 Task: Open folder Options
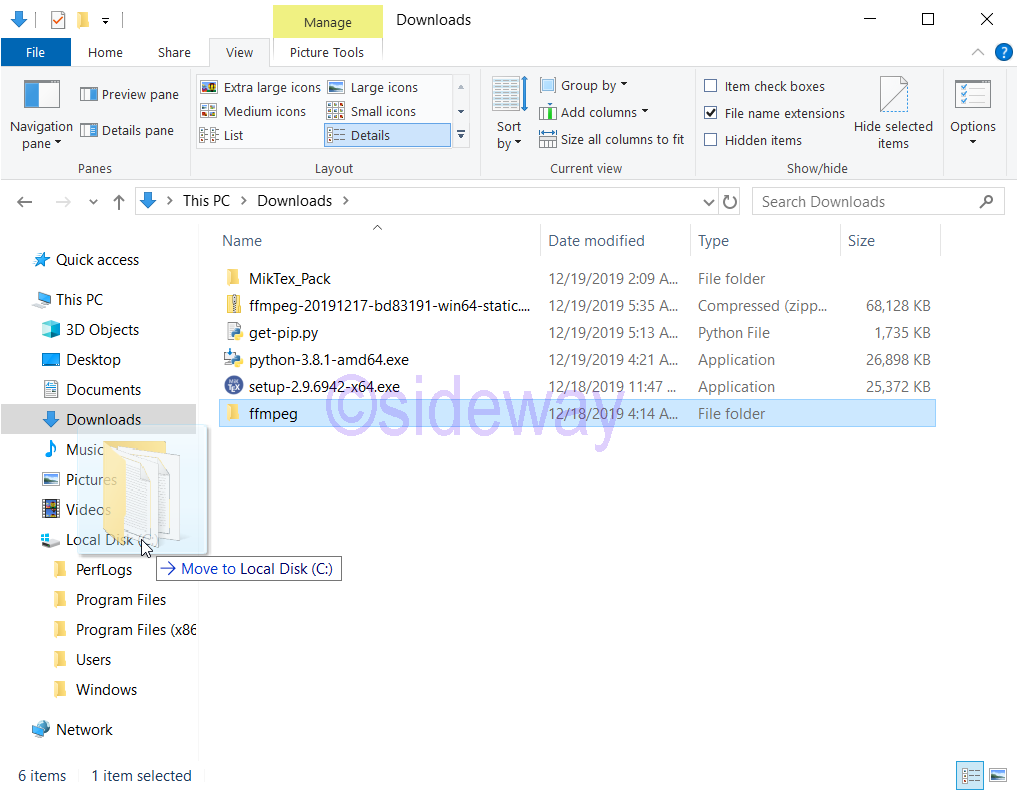tap(973, 114)
